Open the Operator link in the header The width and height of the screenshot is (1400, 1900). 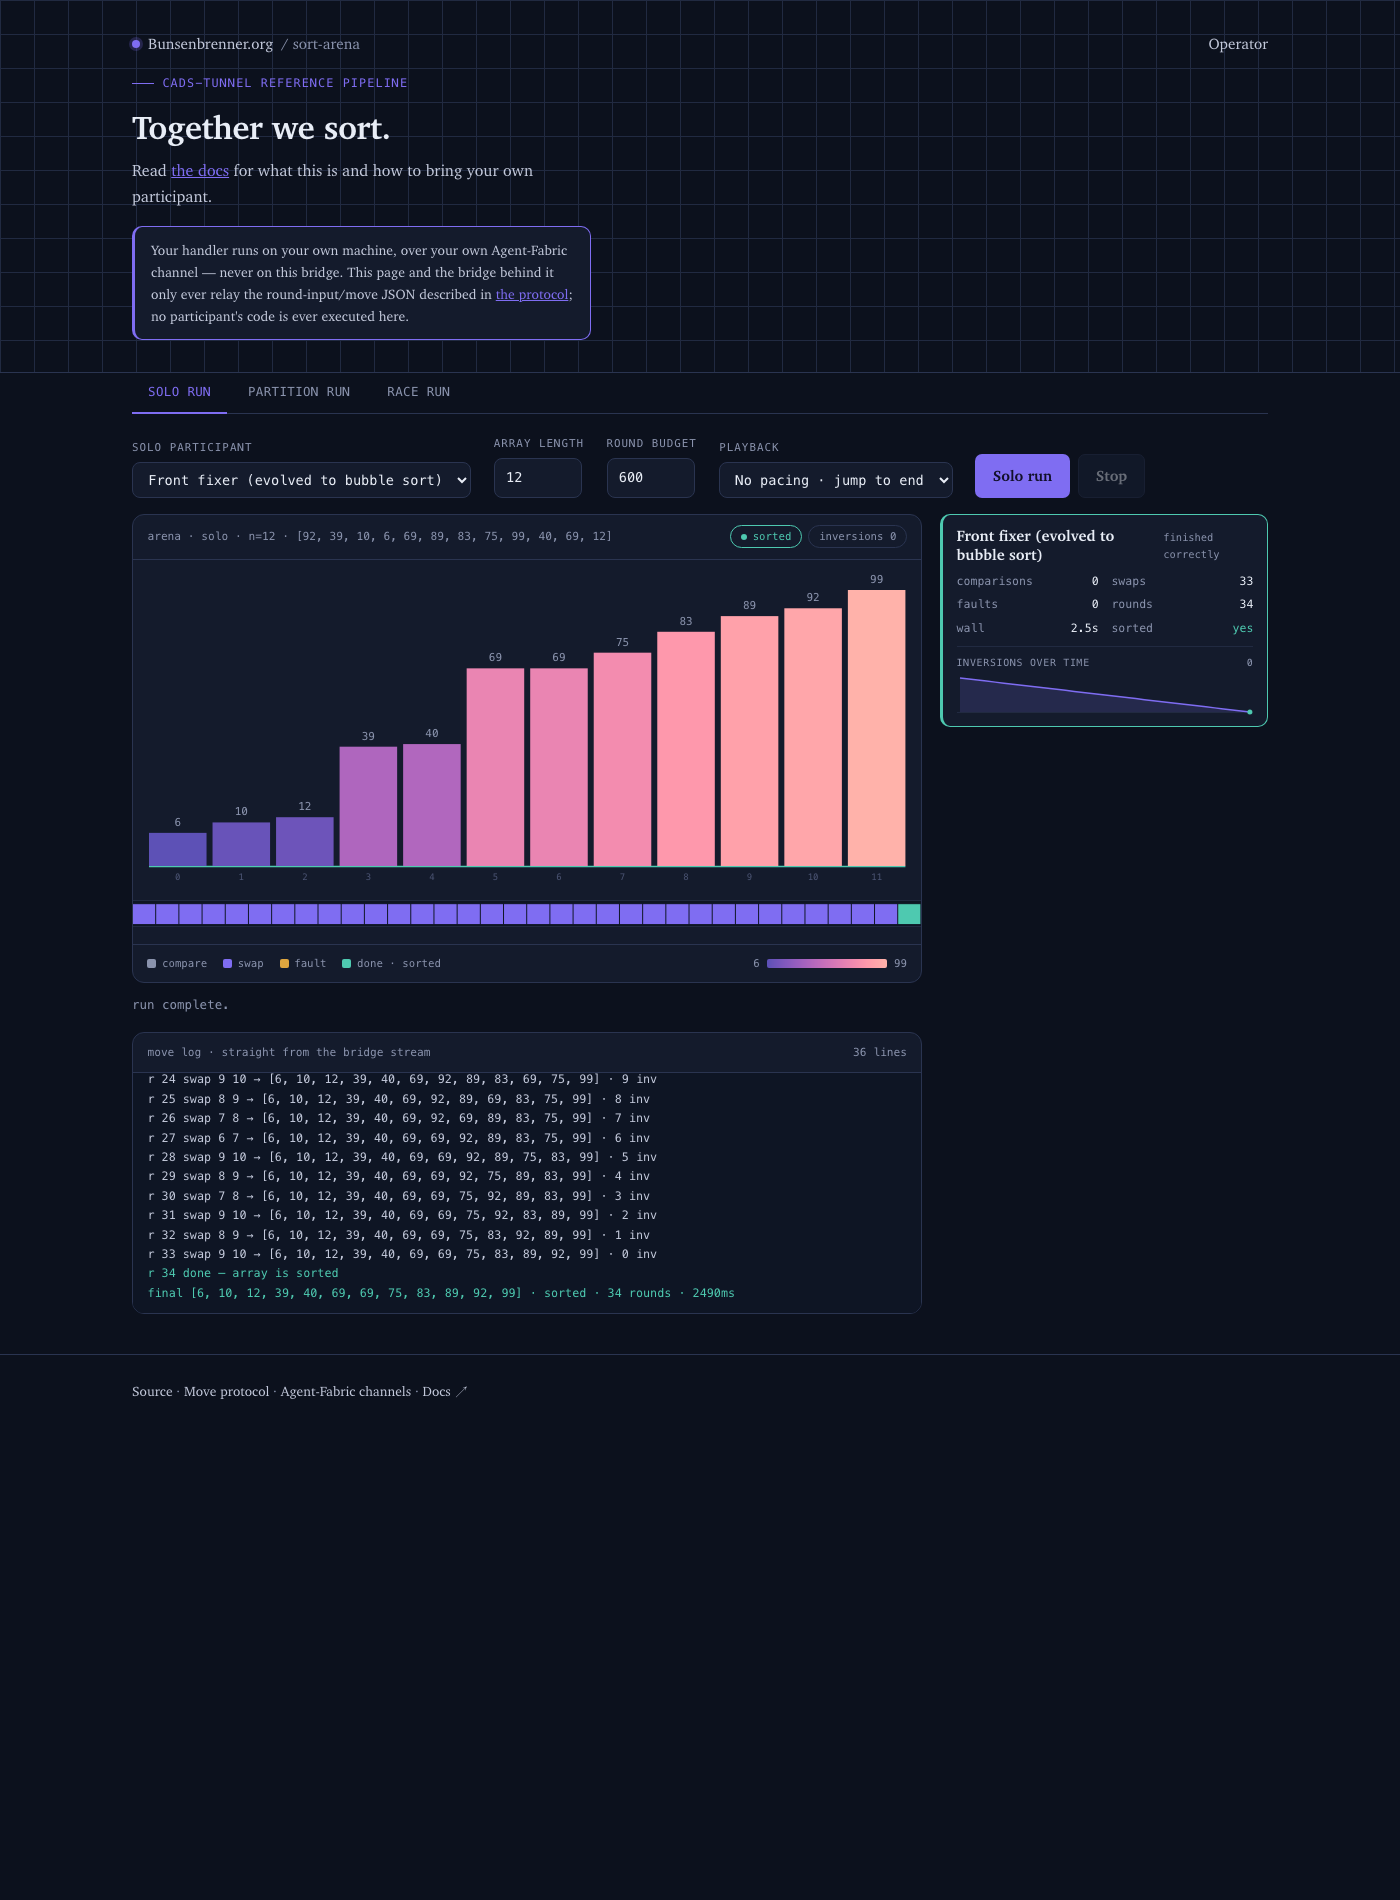coord(1238,44)
